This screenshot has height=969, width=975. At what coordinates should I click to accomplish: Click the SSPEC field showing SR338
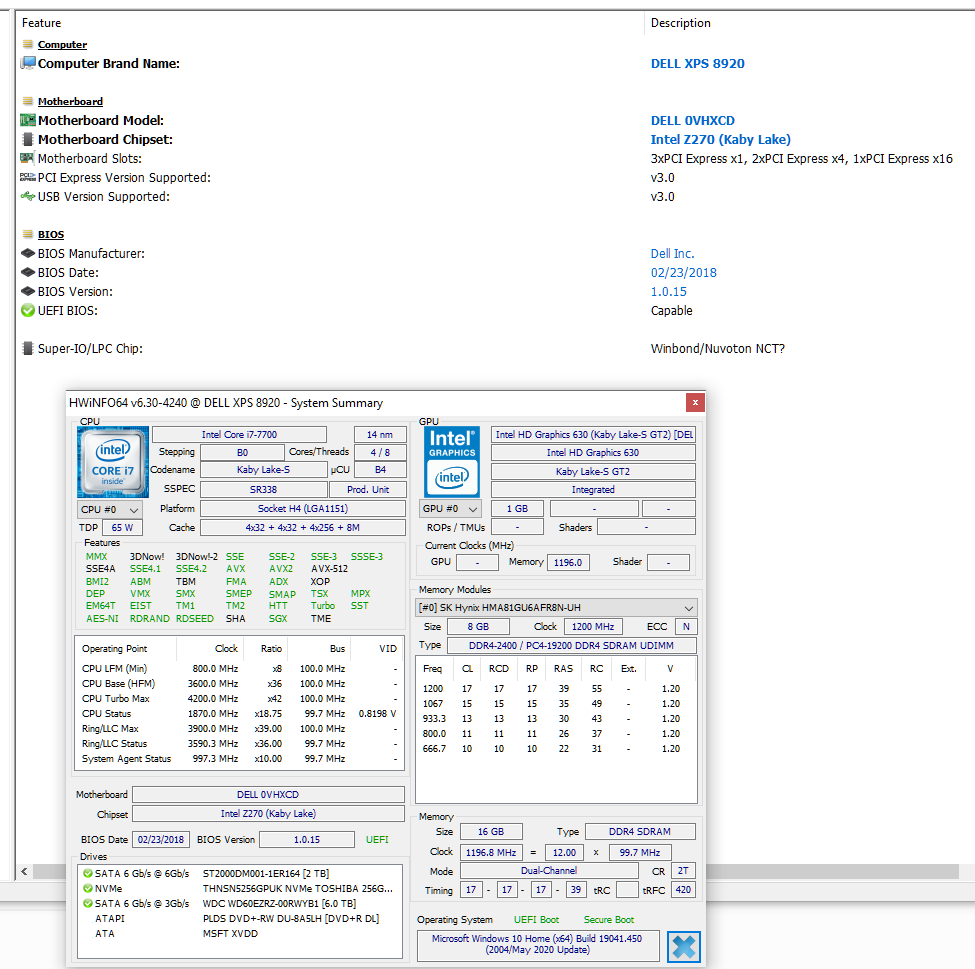(264, 489)
